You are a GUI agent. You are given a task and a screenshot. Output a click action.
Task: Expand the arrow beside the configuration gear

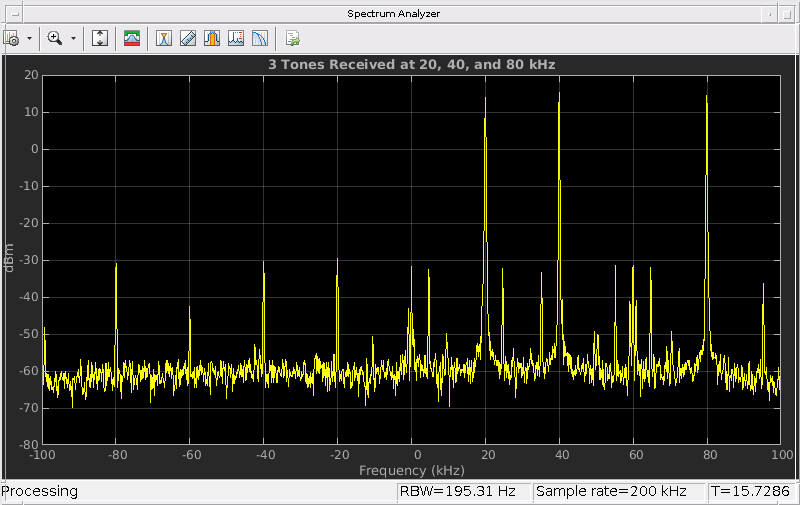click(x=29, y=38)
